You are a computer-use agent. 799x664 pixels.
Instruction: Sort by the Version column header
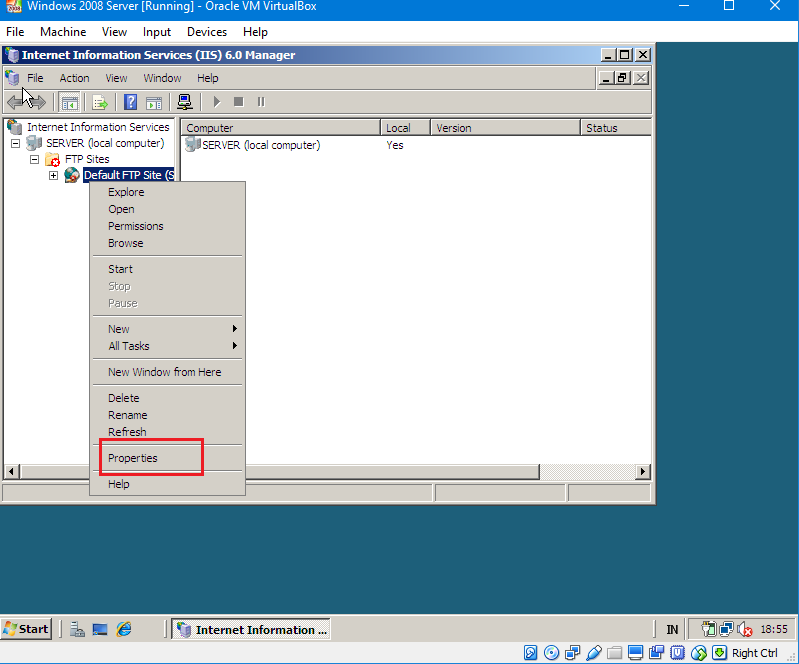click(x=505, y=128)
